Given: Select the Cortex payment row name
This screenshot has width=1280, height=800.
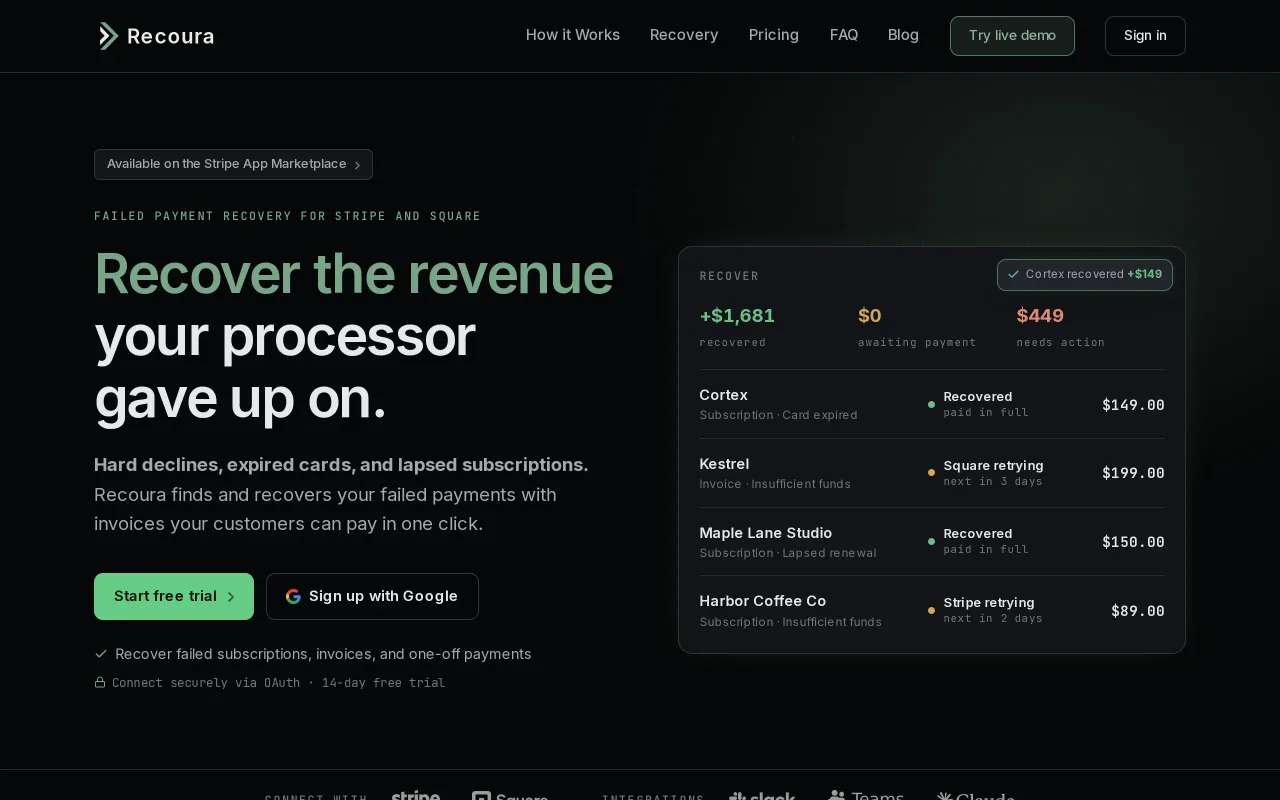Looking at the screenshot, I should tap(723, 395).
